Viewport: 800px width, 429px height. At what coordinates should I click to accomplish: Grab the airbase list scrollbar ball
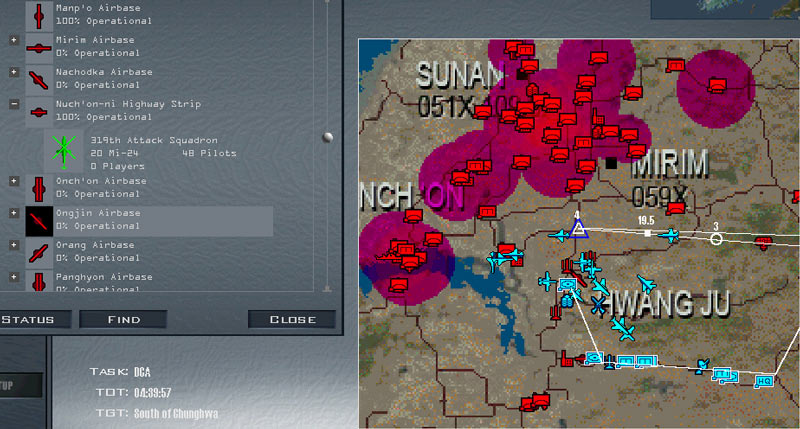coord(328,137)
